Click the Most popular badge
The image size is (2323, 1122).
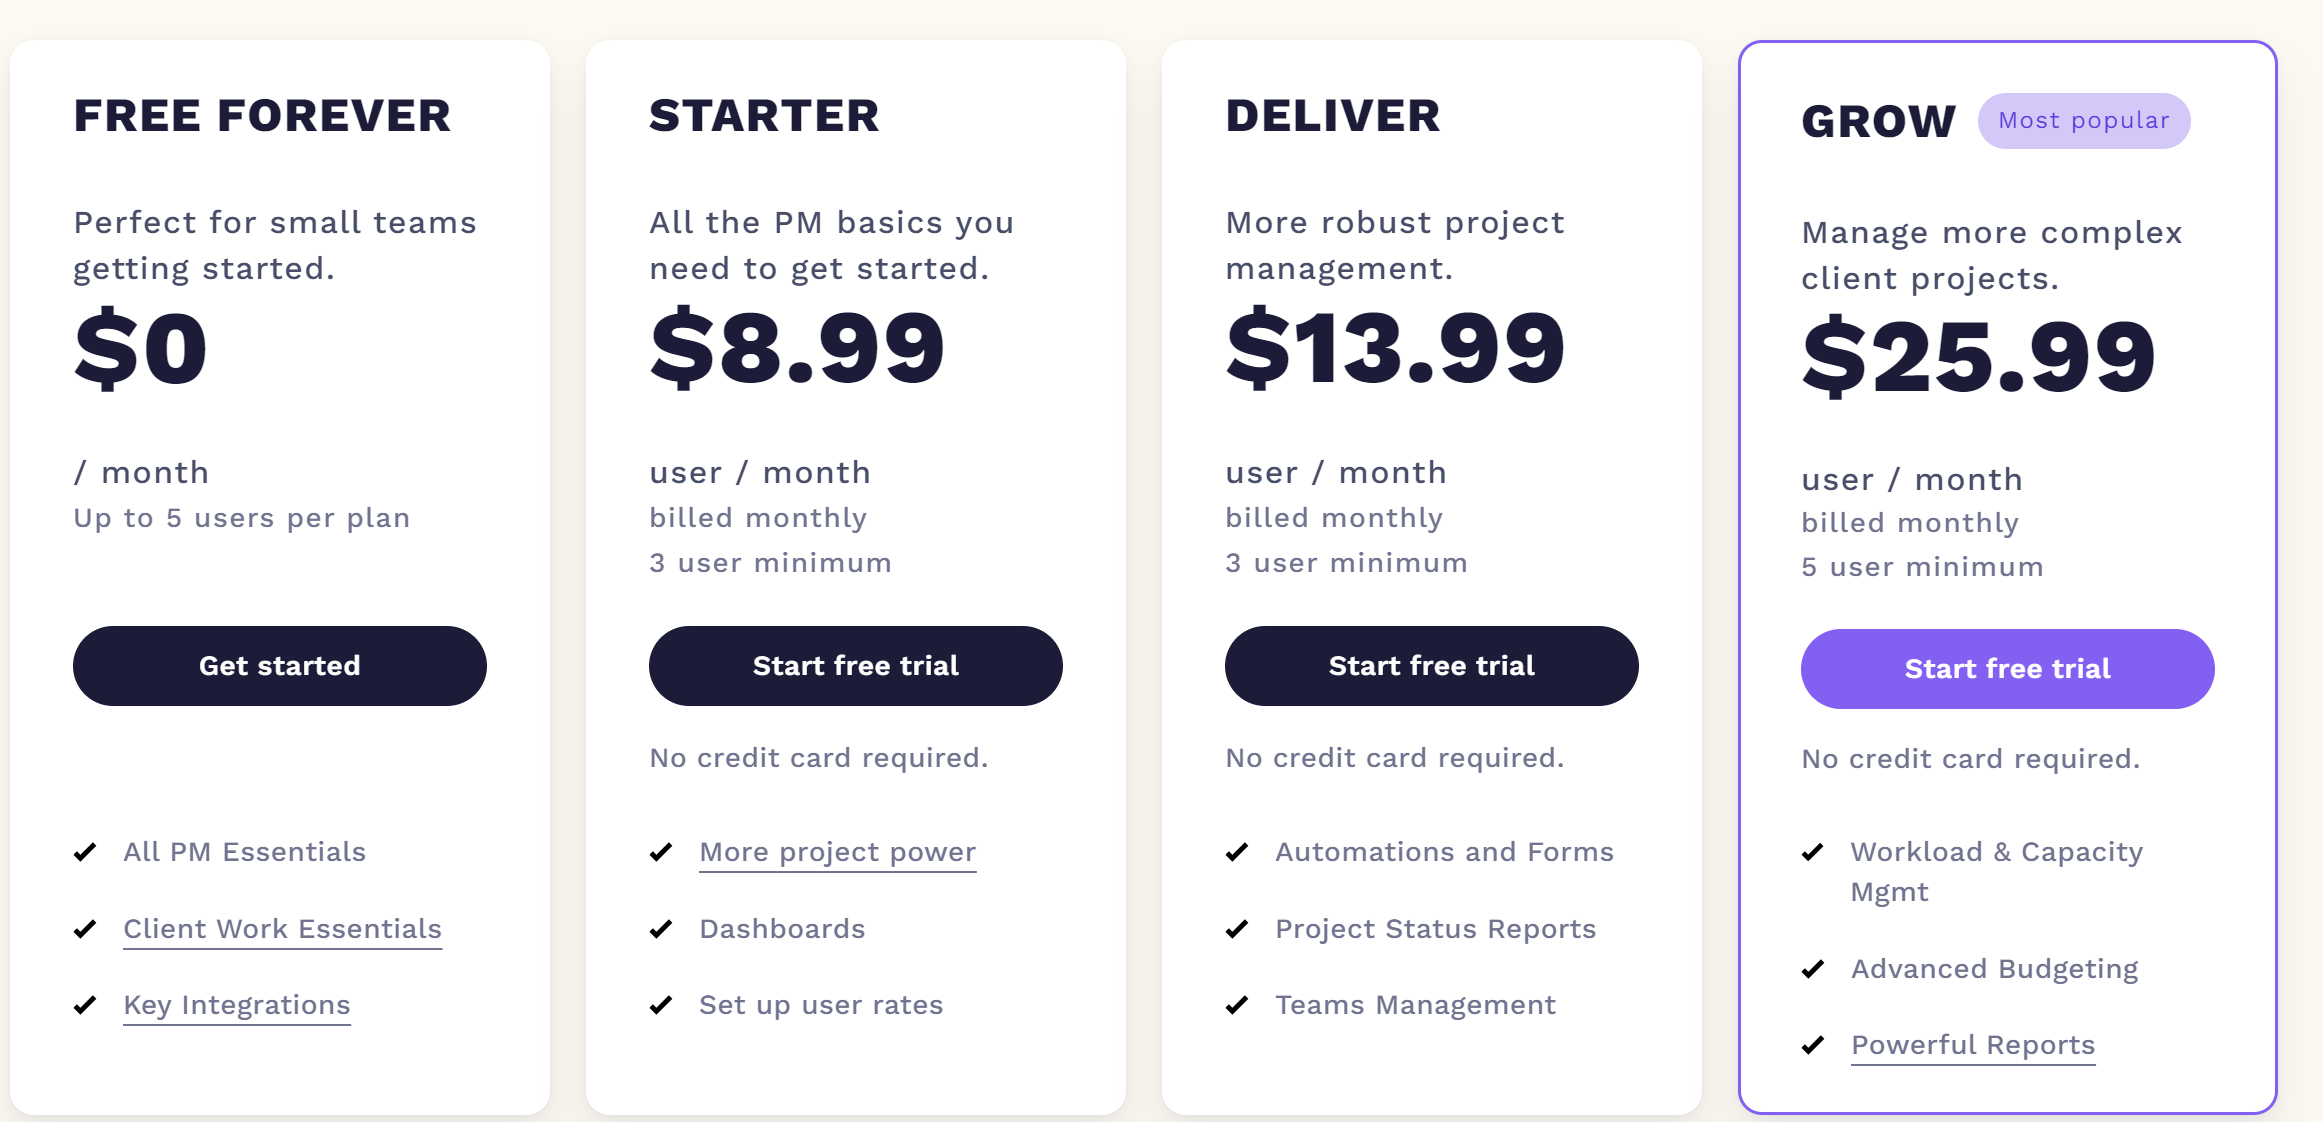[2084, 120]
